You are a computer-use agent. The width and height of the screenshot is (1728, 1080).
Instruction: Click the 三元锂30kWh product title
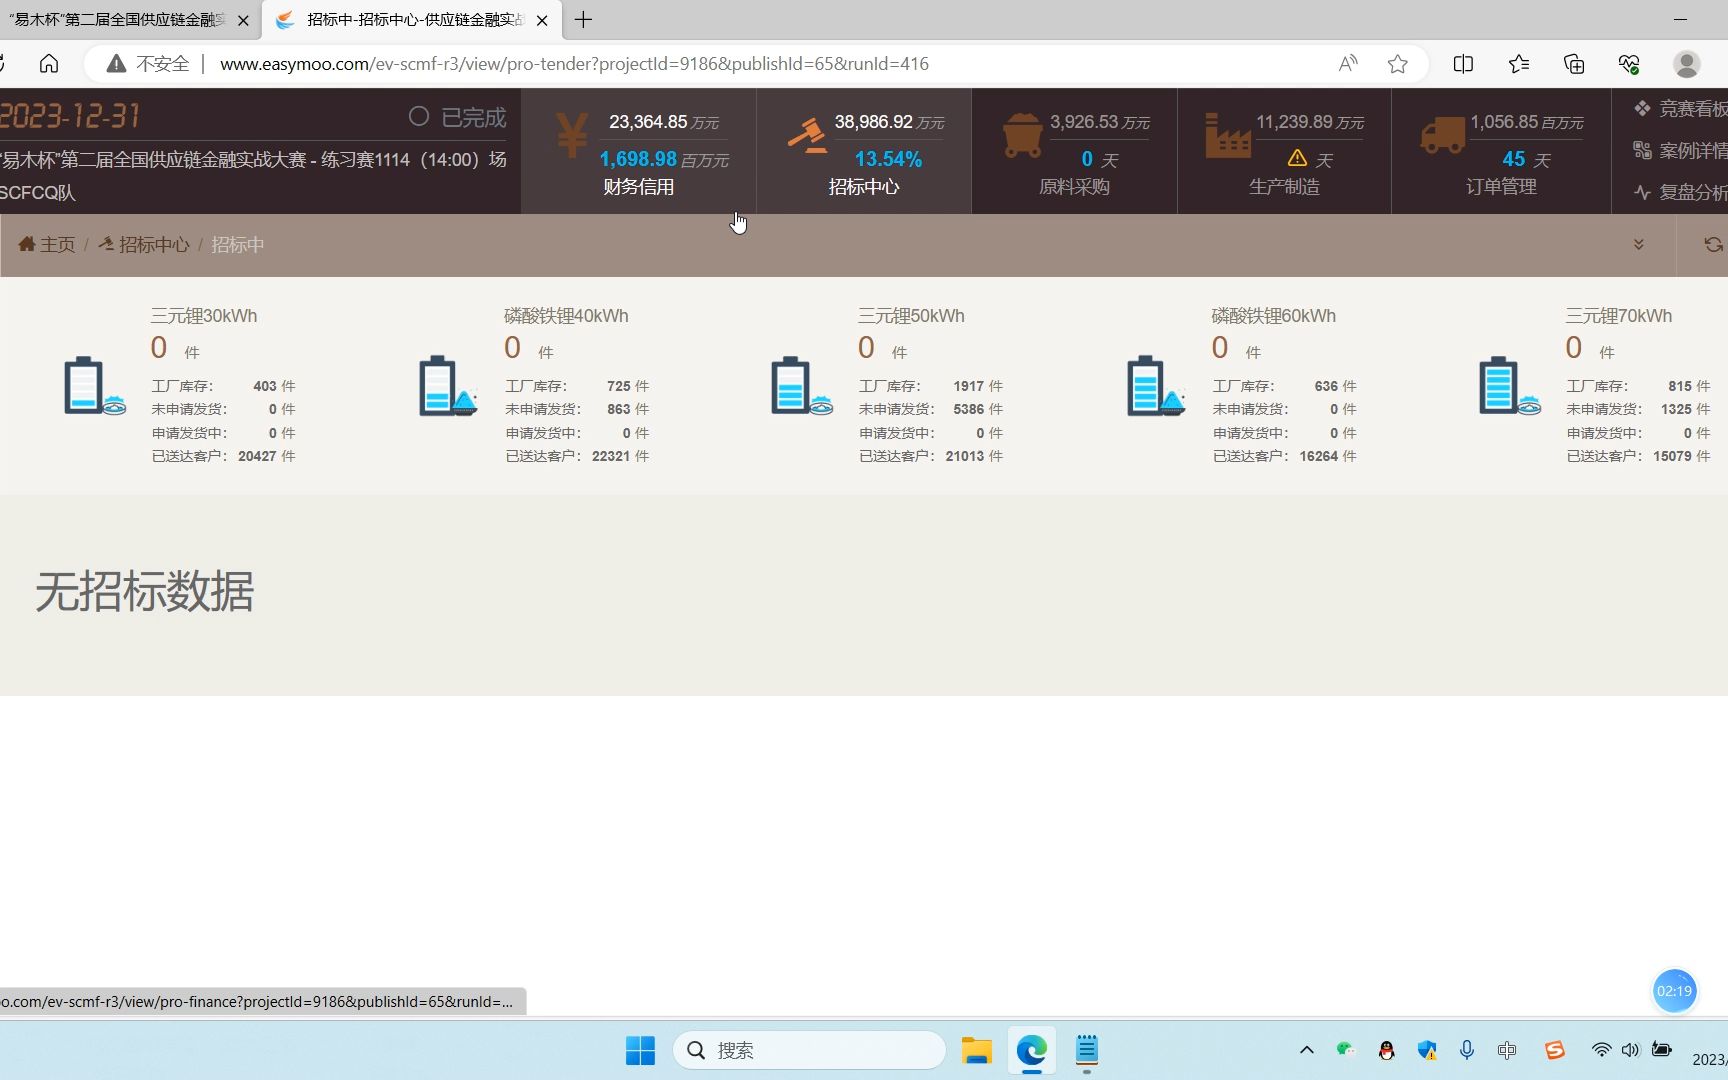[204, 316]
